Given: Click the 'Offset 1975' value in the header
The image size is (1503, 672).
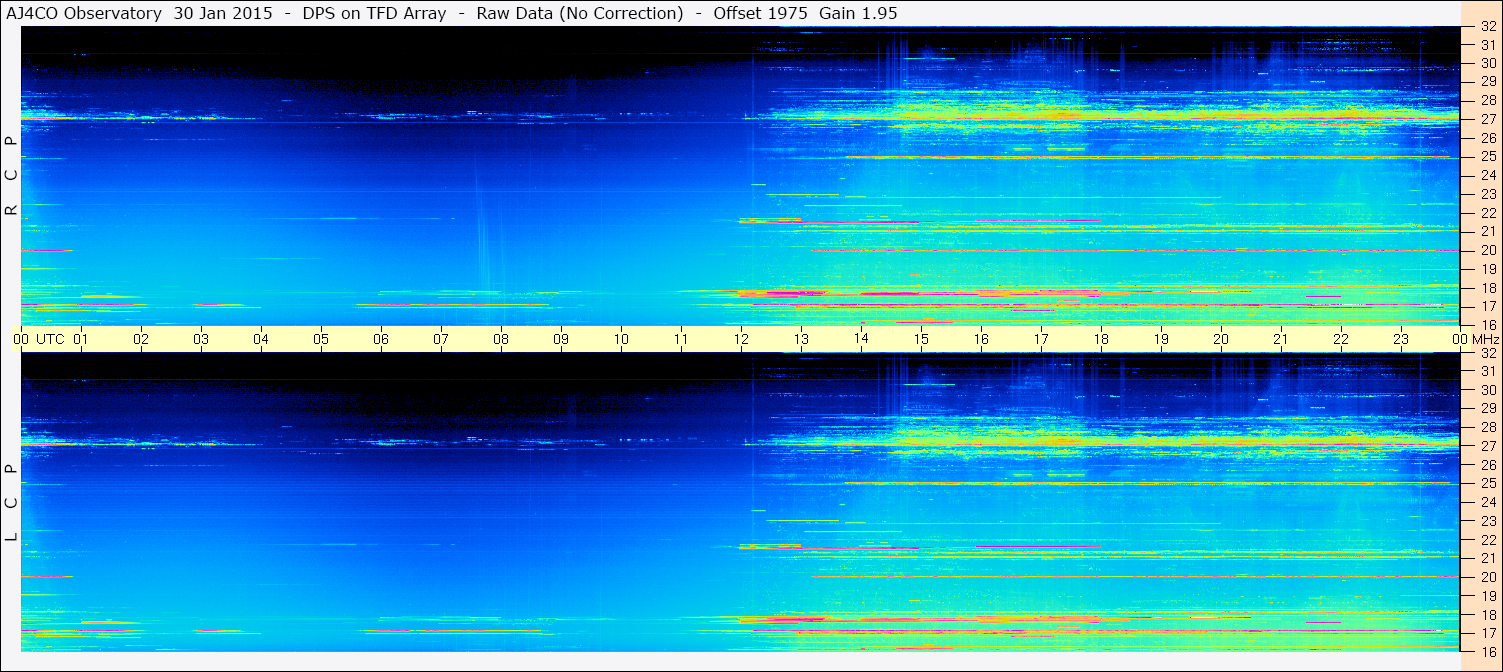Looking at the screenshot, I should [760, 13].
